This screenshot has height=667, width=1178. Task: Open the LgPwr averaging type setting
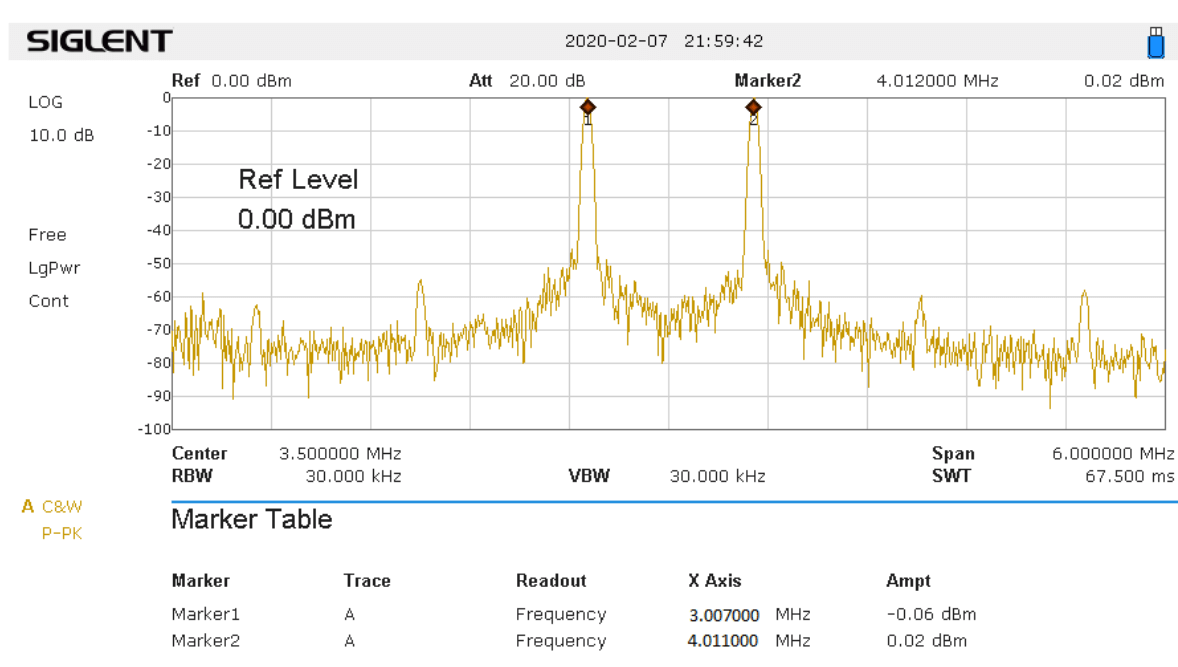54,268
